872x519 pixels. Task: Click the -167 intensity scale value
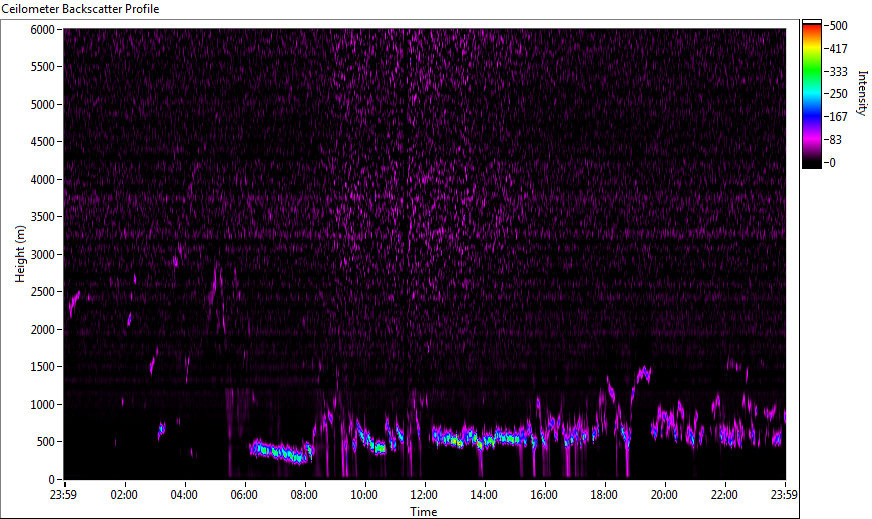836,117
